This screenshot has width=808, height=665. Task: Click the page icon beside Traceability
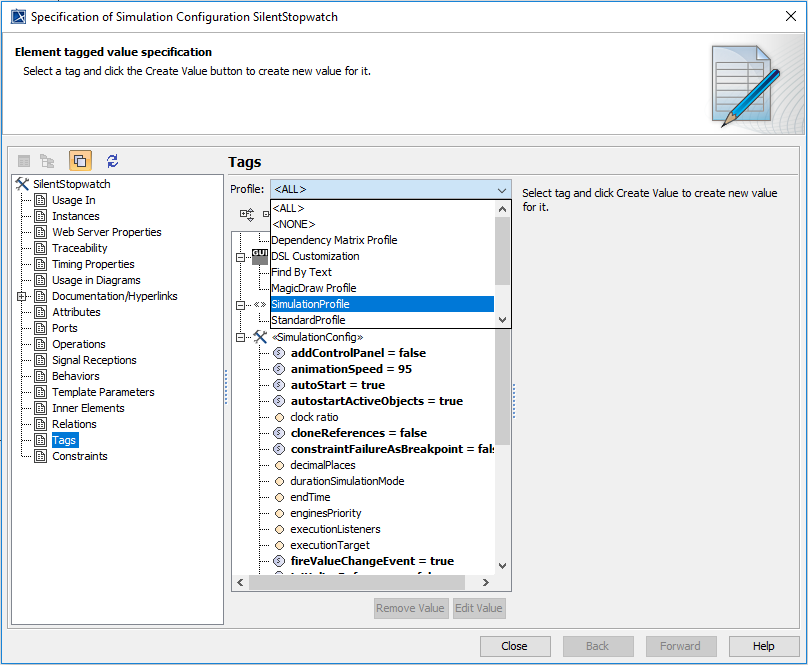pyautogui.click(x=40, y=248)
